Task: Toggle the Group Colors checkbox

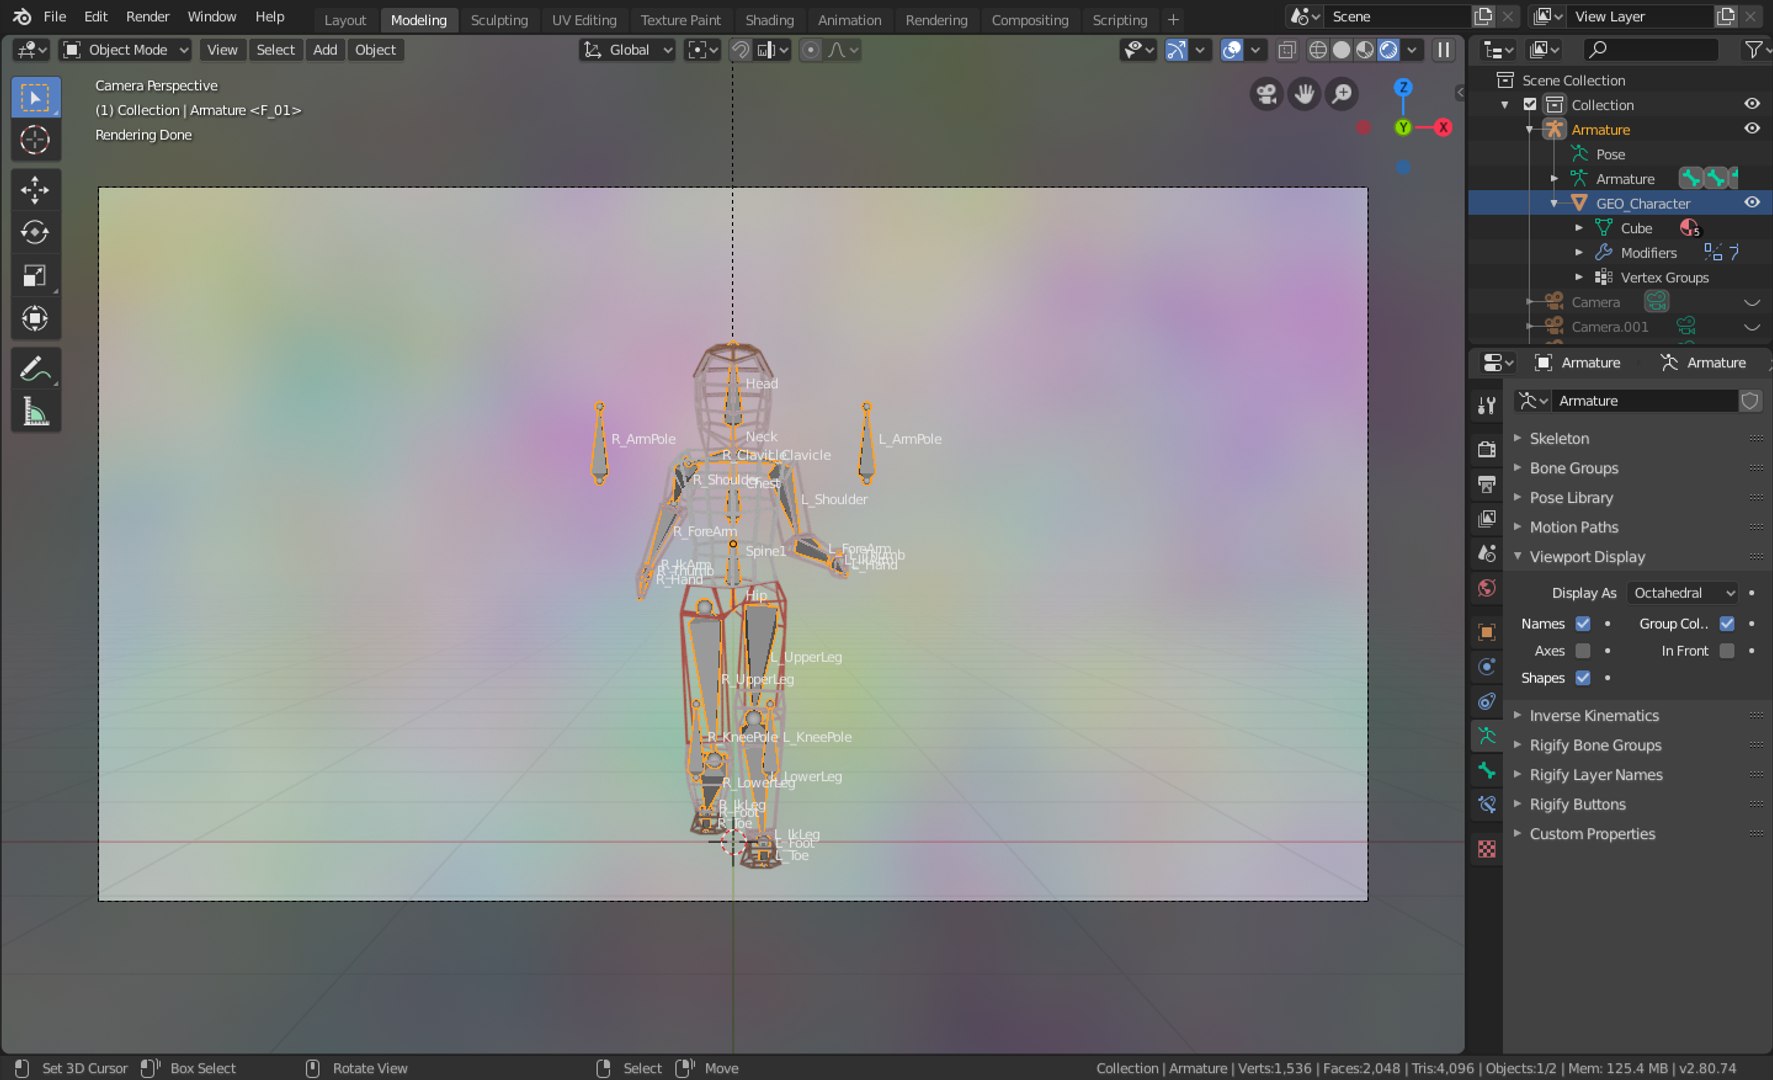Action: point(1727,623)
